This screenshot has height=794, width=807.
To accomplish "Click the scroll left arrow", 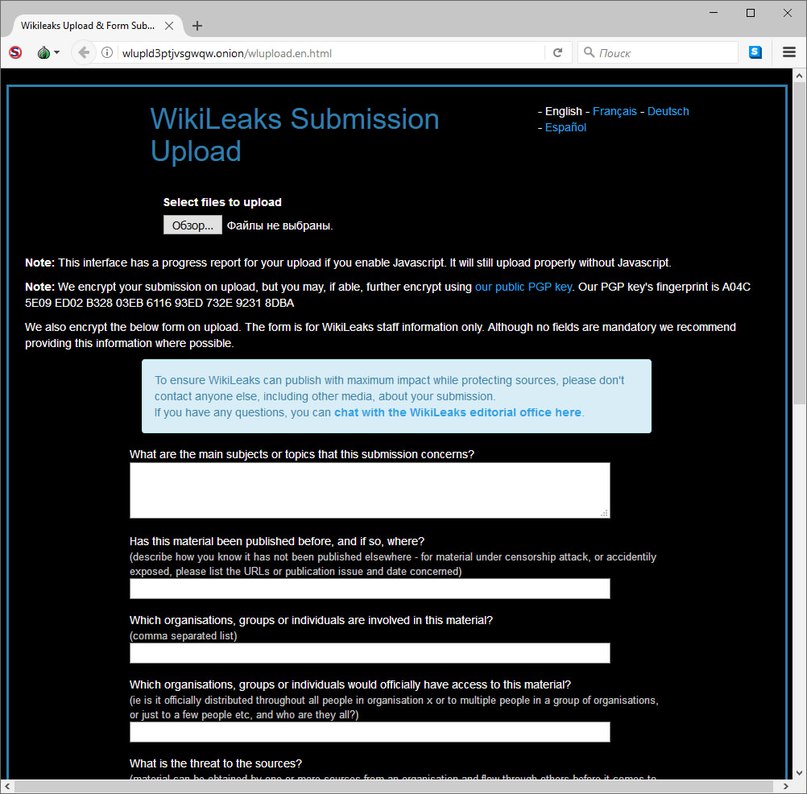I will [x=7, y=786].
